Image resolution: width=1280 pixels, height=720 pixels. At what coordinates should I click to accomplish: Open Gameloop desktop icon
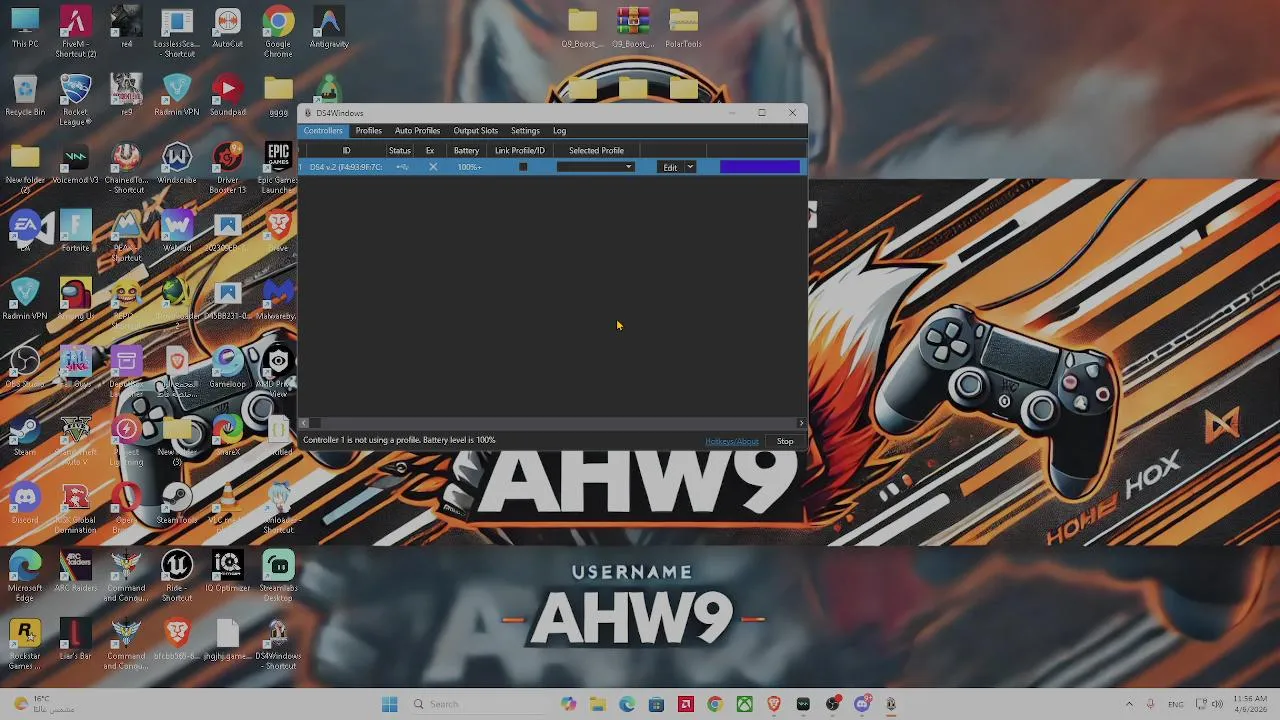pyautogui.click(x=227, y=368)
